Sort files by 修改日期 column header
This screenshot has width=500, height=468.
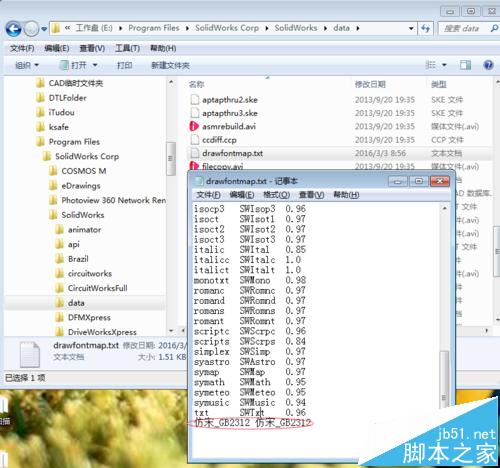pos(370,84)
